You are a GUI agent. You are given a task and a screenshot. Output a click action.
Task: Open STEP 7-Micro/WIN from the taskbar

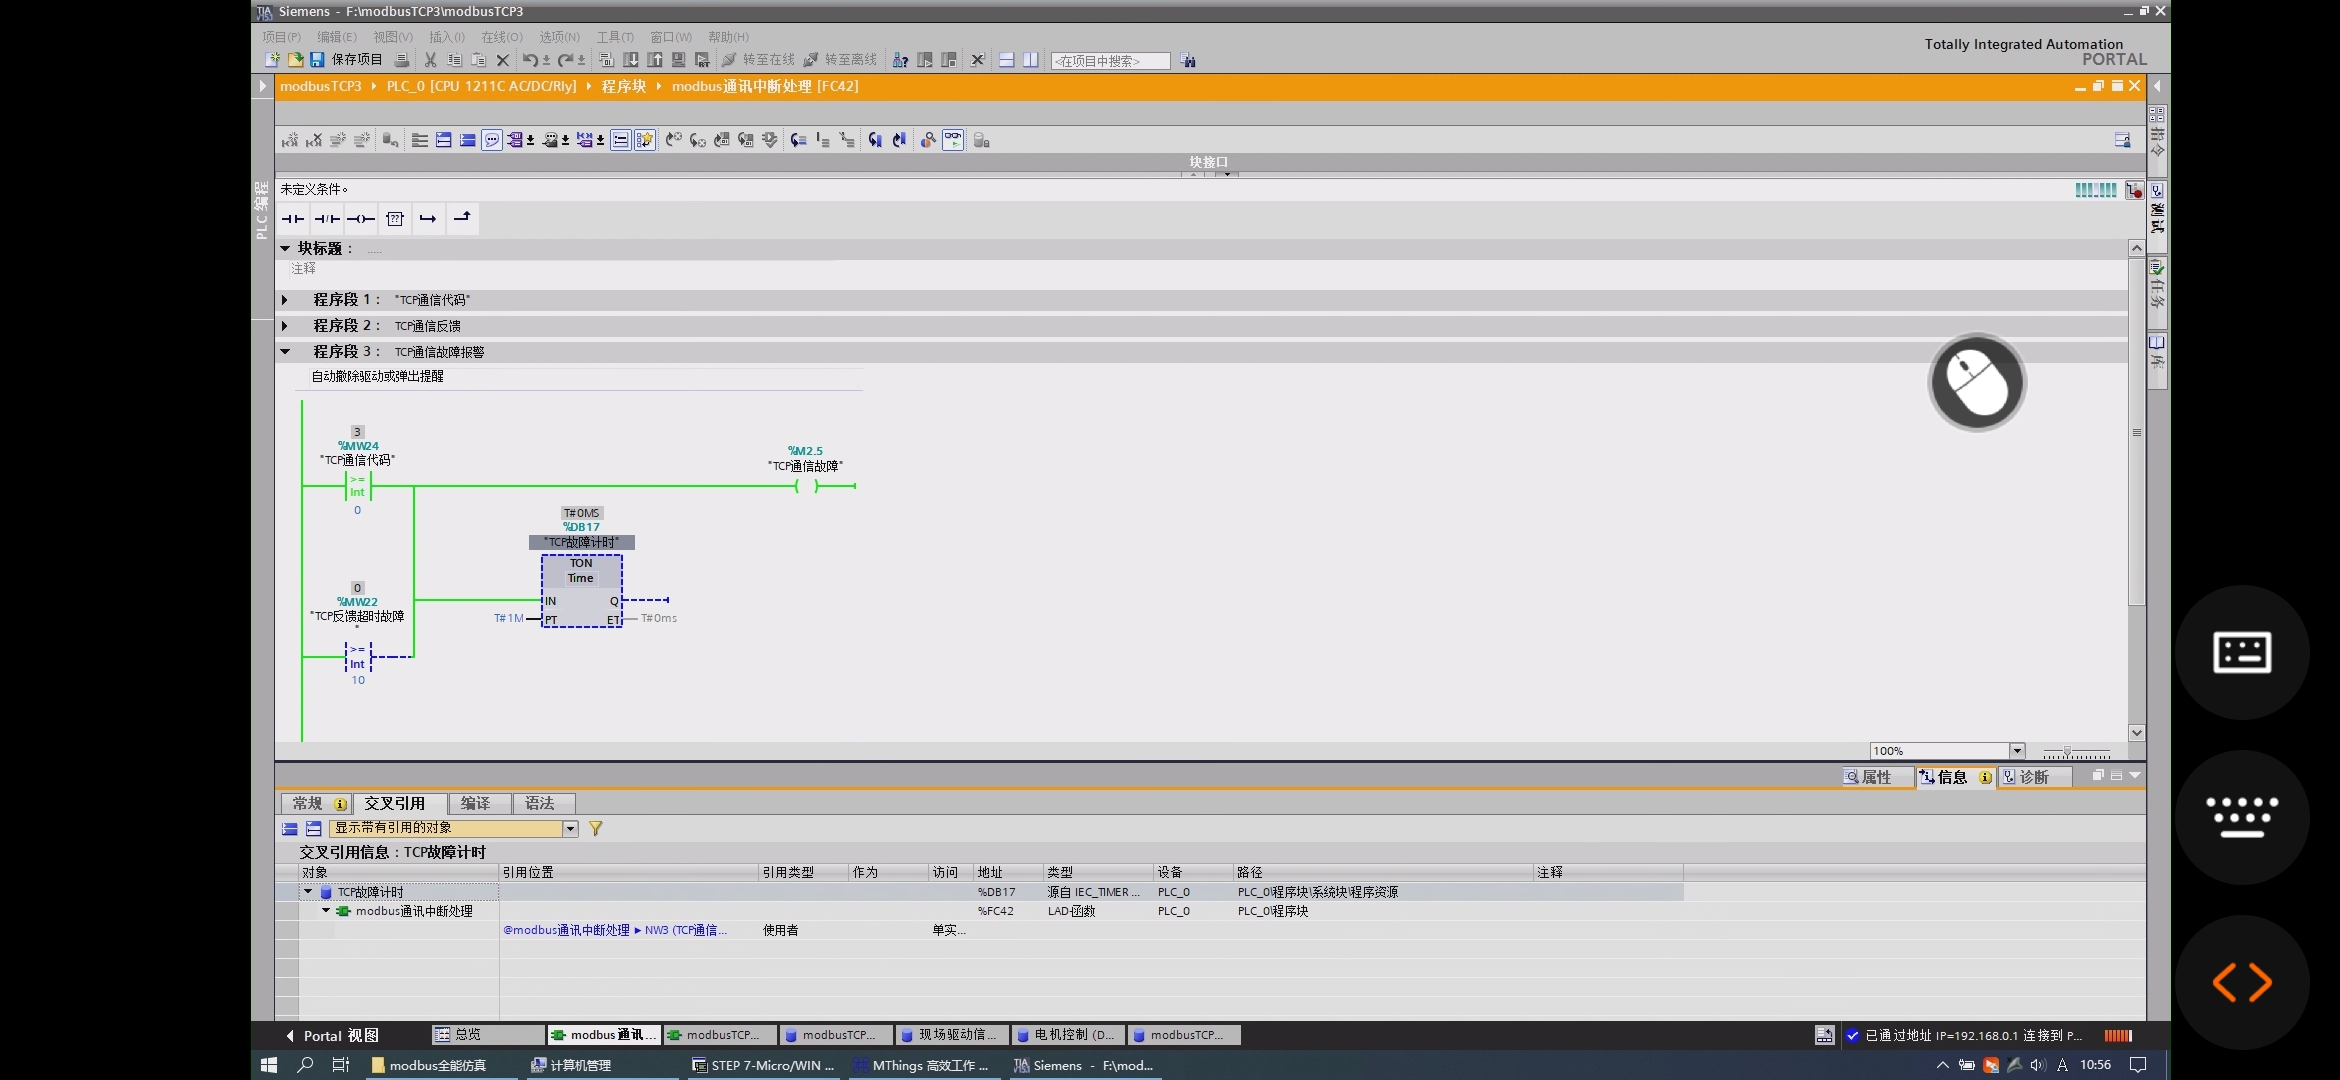(x=764, y=1065)
